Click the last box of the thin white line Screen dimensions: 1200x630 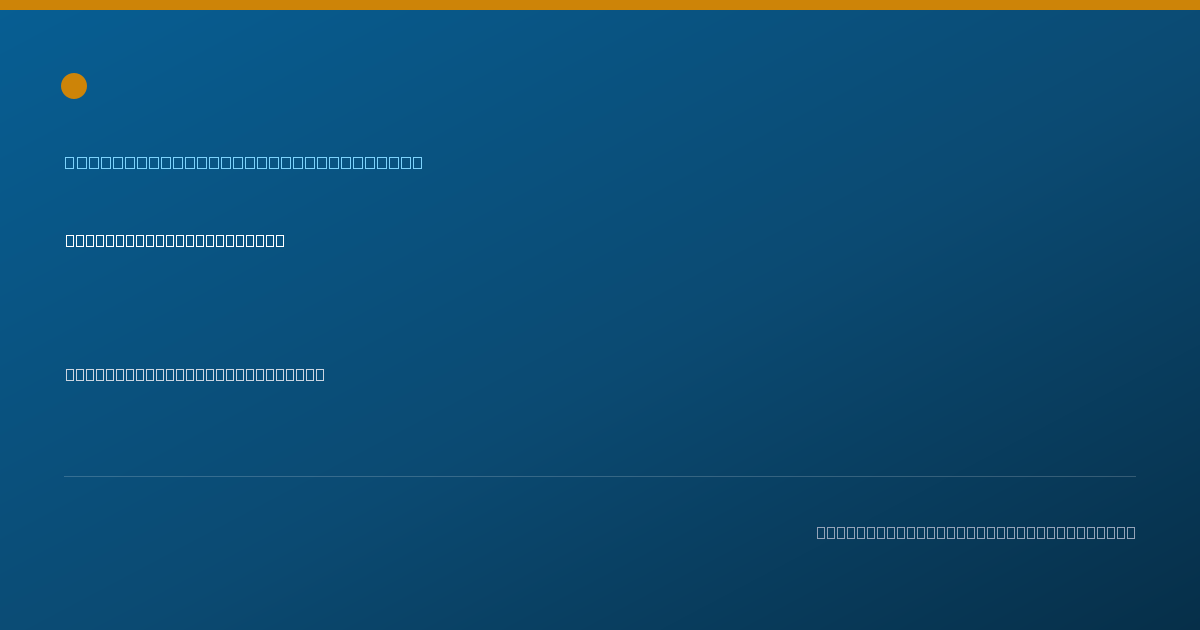pos(320,374)
